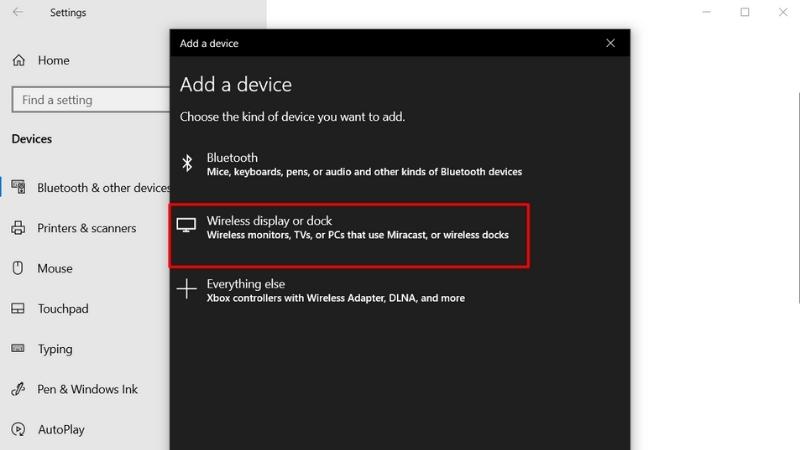Screen dimensions: 800x450
Task: Click the Miracast wireless monitors description
Action: (358, 235)
